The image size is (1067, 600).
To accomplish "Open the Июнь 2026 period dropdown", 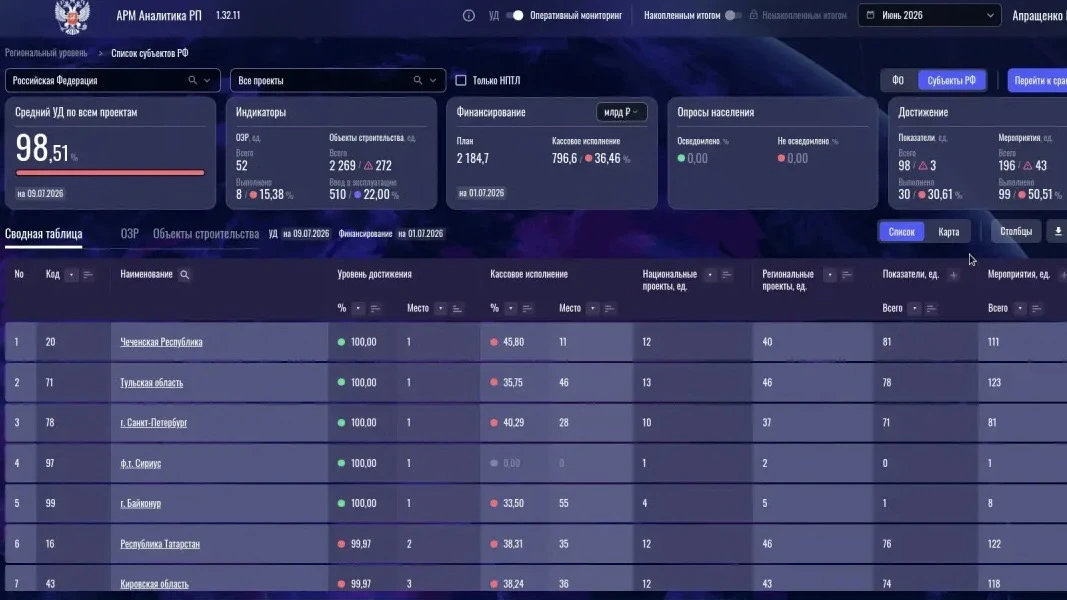I will pyautogui.click(x=929, y=15).
